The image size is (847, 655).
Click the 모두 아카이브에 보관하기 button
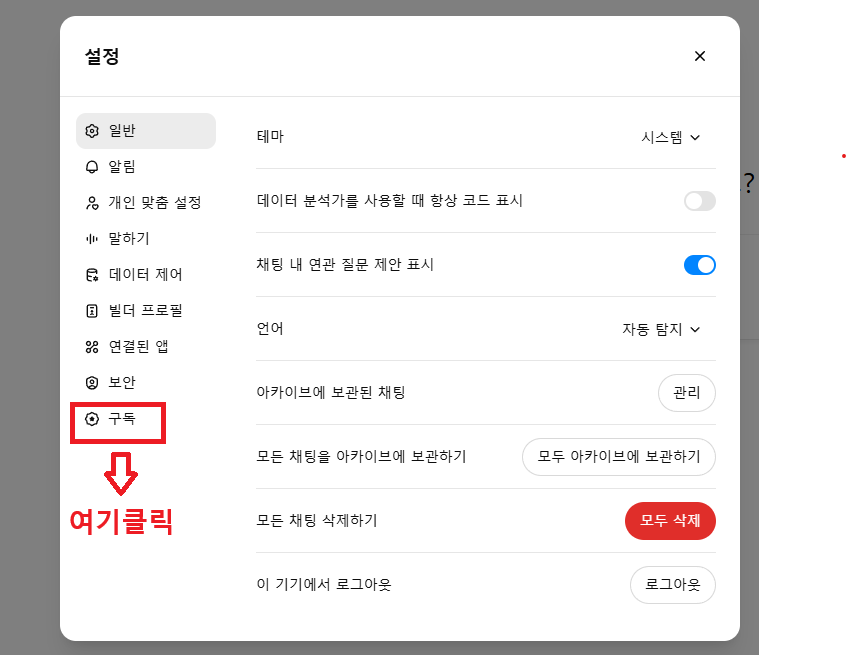pyautogui.click(x=619, y=457)
